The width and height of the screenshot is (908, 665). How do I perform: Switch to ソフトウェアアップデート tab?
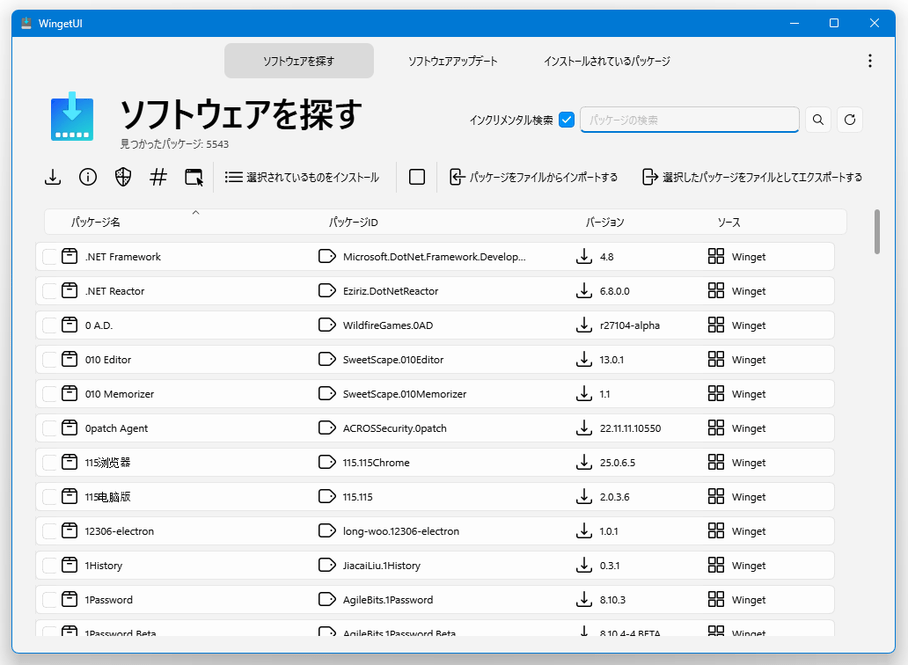pos(453,61)
